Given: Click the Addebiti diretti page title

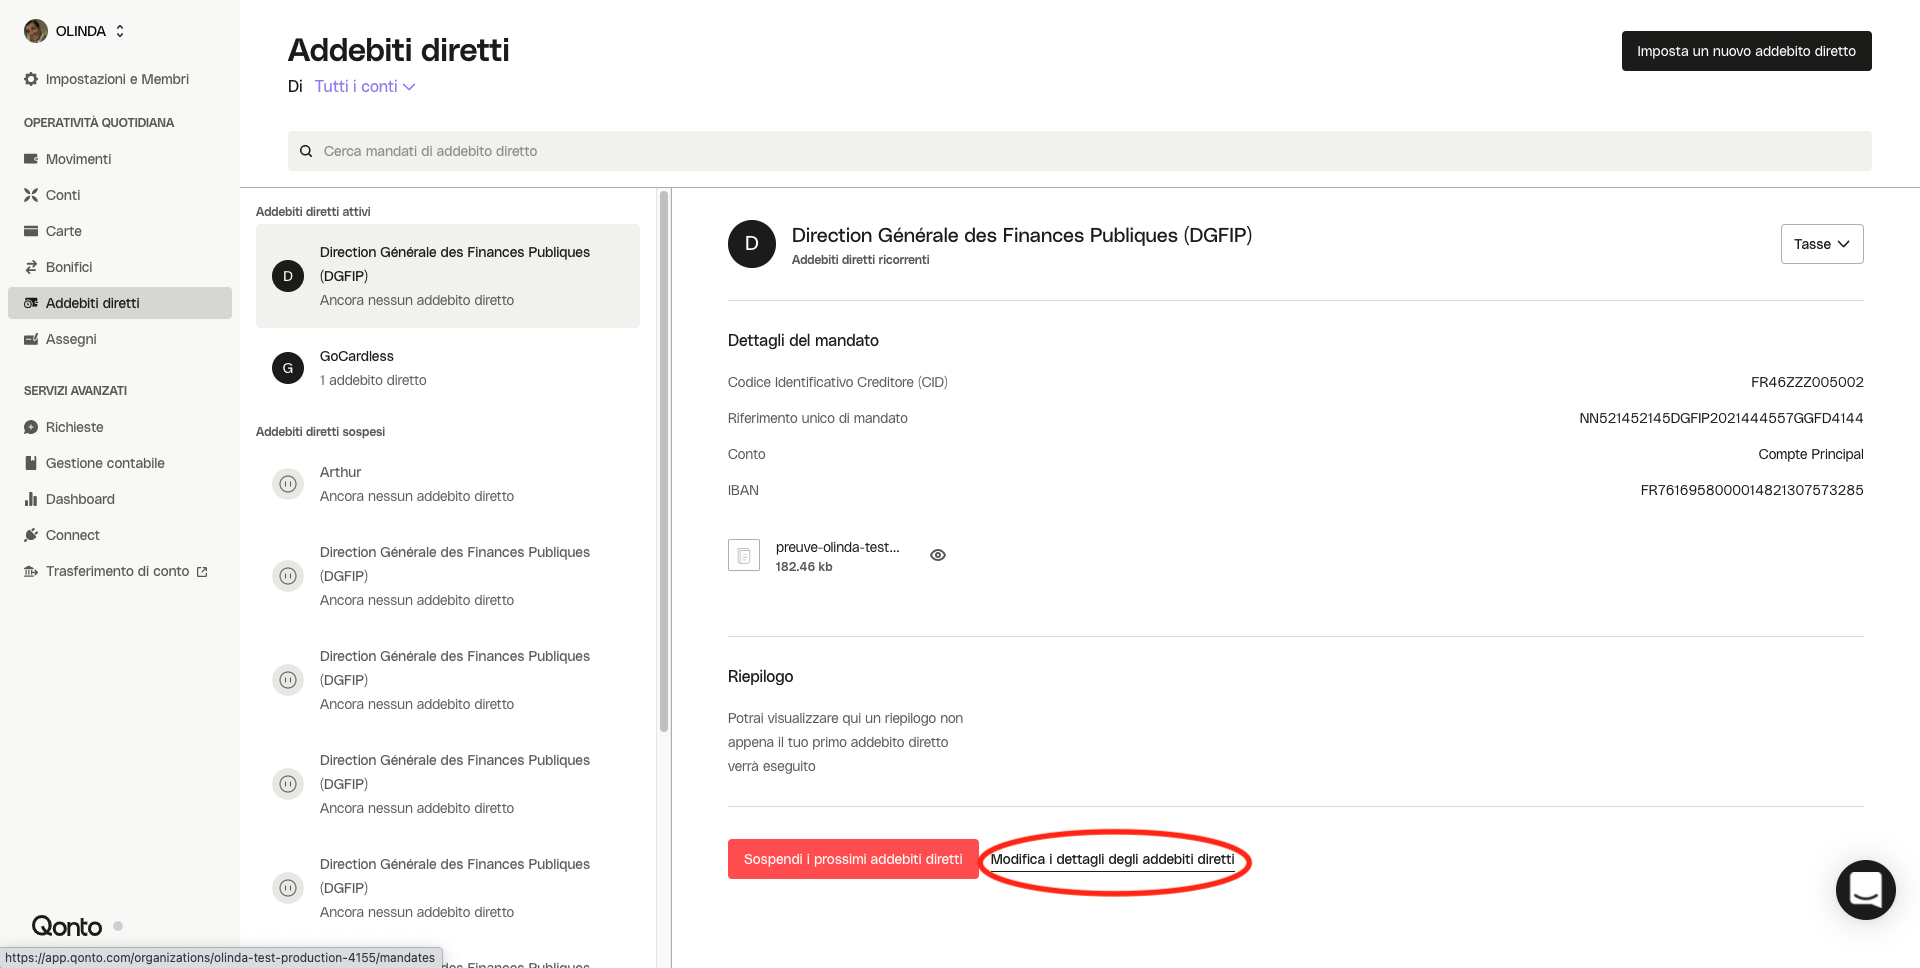Looking at the screenshot, I should pyautogui.click(x=399, y=50).
